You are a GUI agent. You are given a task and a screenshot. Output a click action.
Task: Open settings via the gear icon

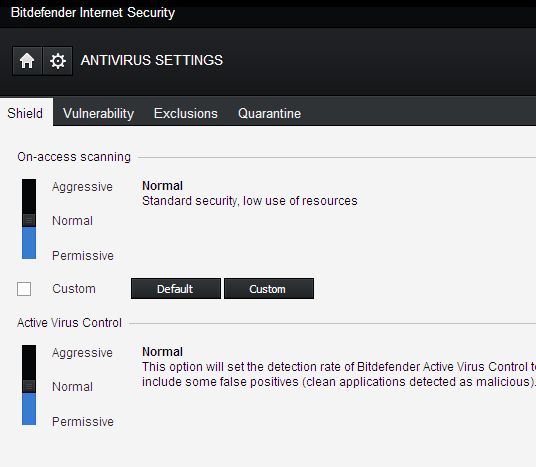[58, 61]
